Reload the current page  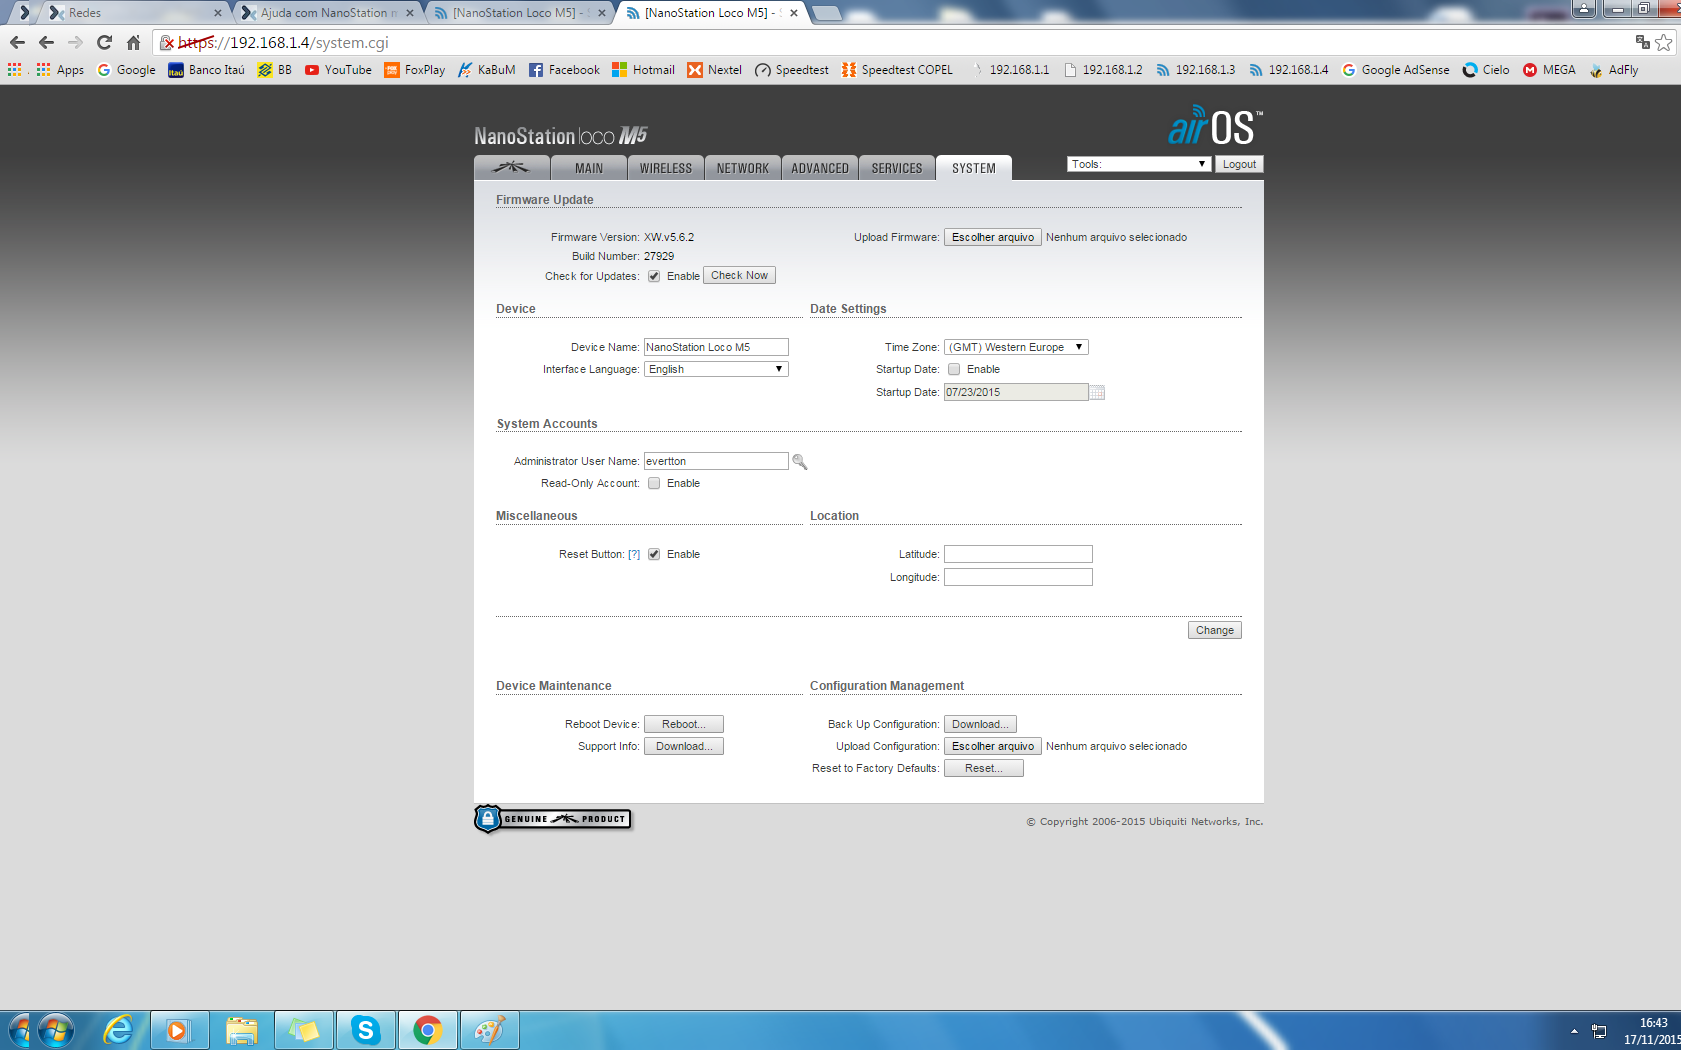(x=104, y=42)
